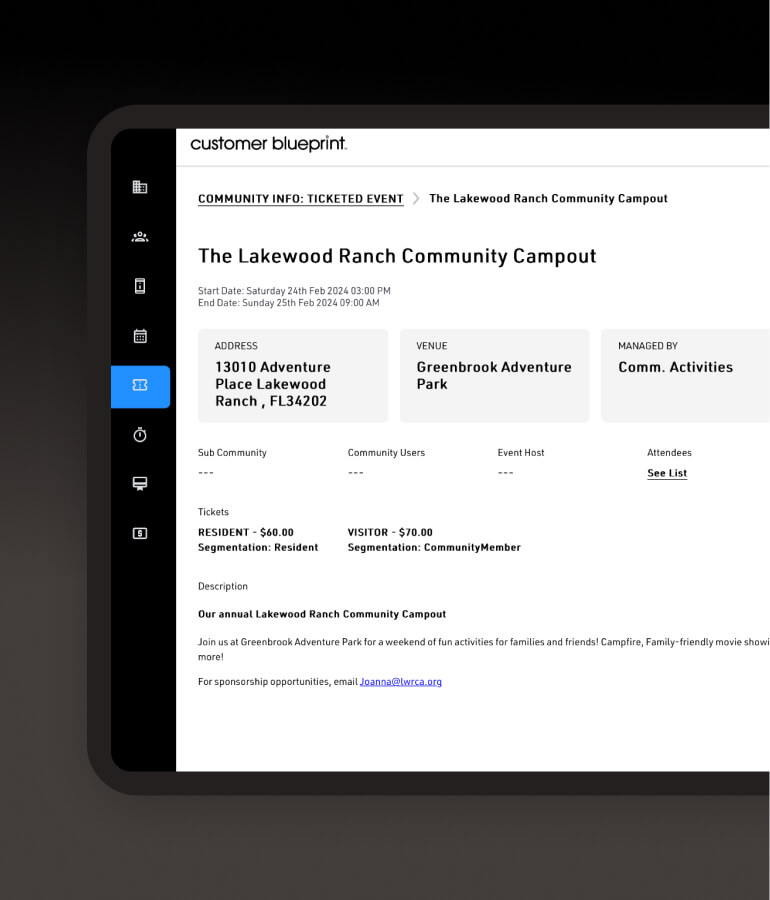Click Segmentation: Resident text
The width and height of the screenshot is (770, 900).
[258, 548]
